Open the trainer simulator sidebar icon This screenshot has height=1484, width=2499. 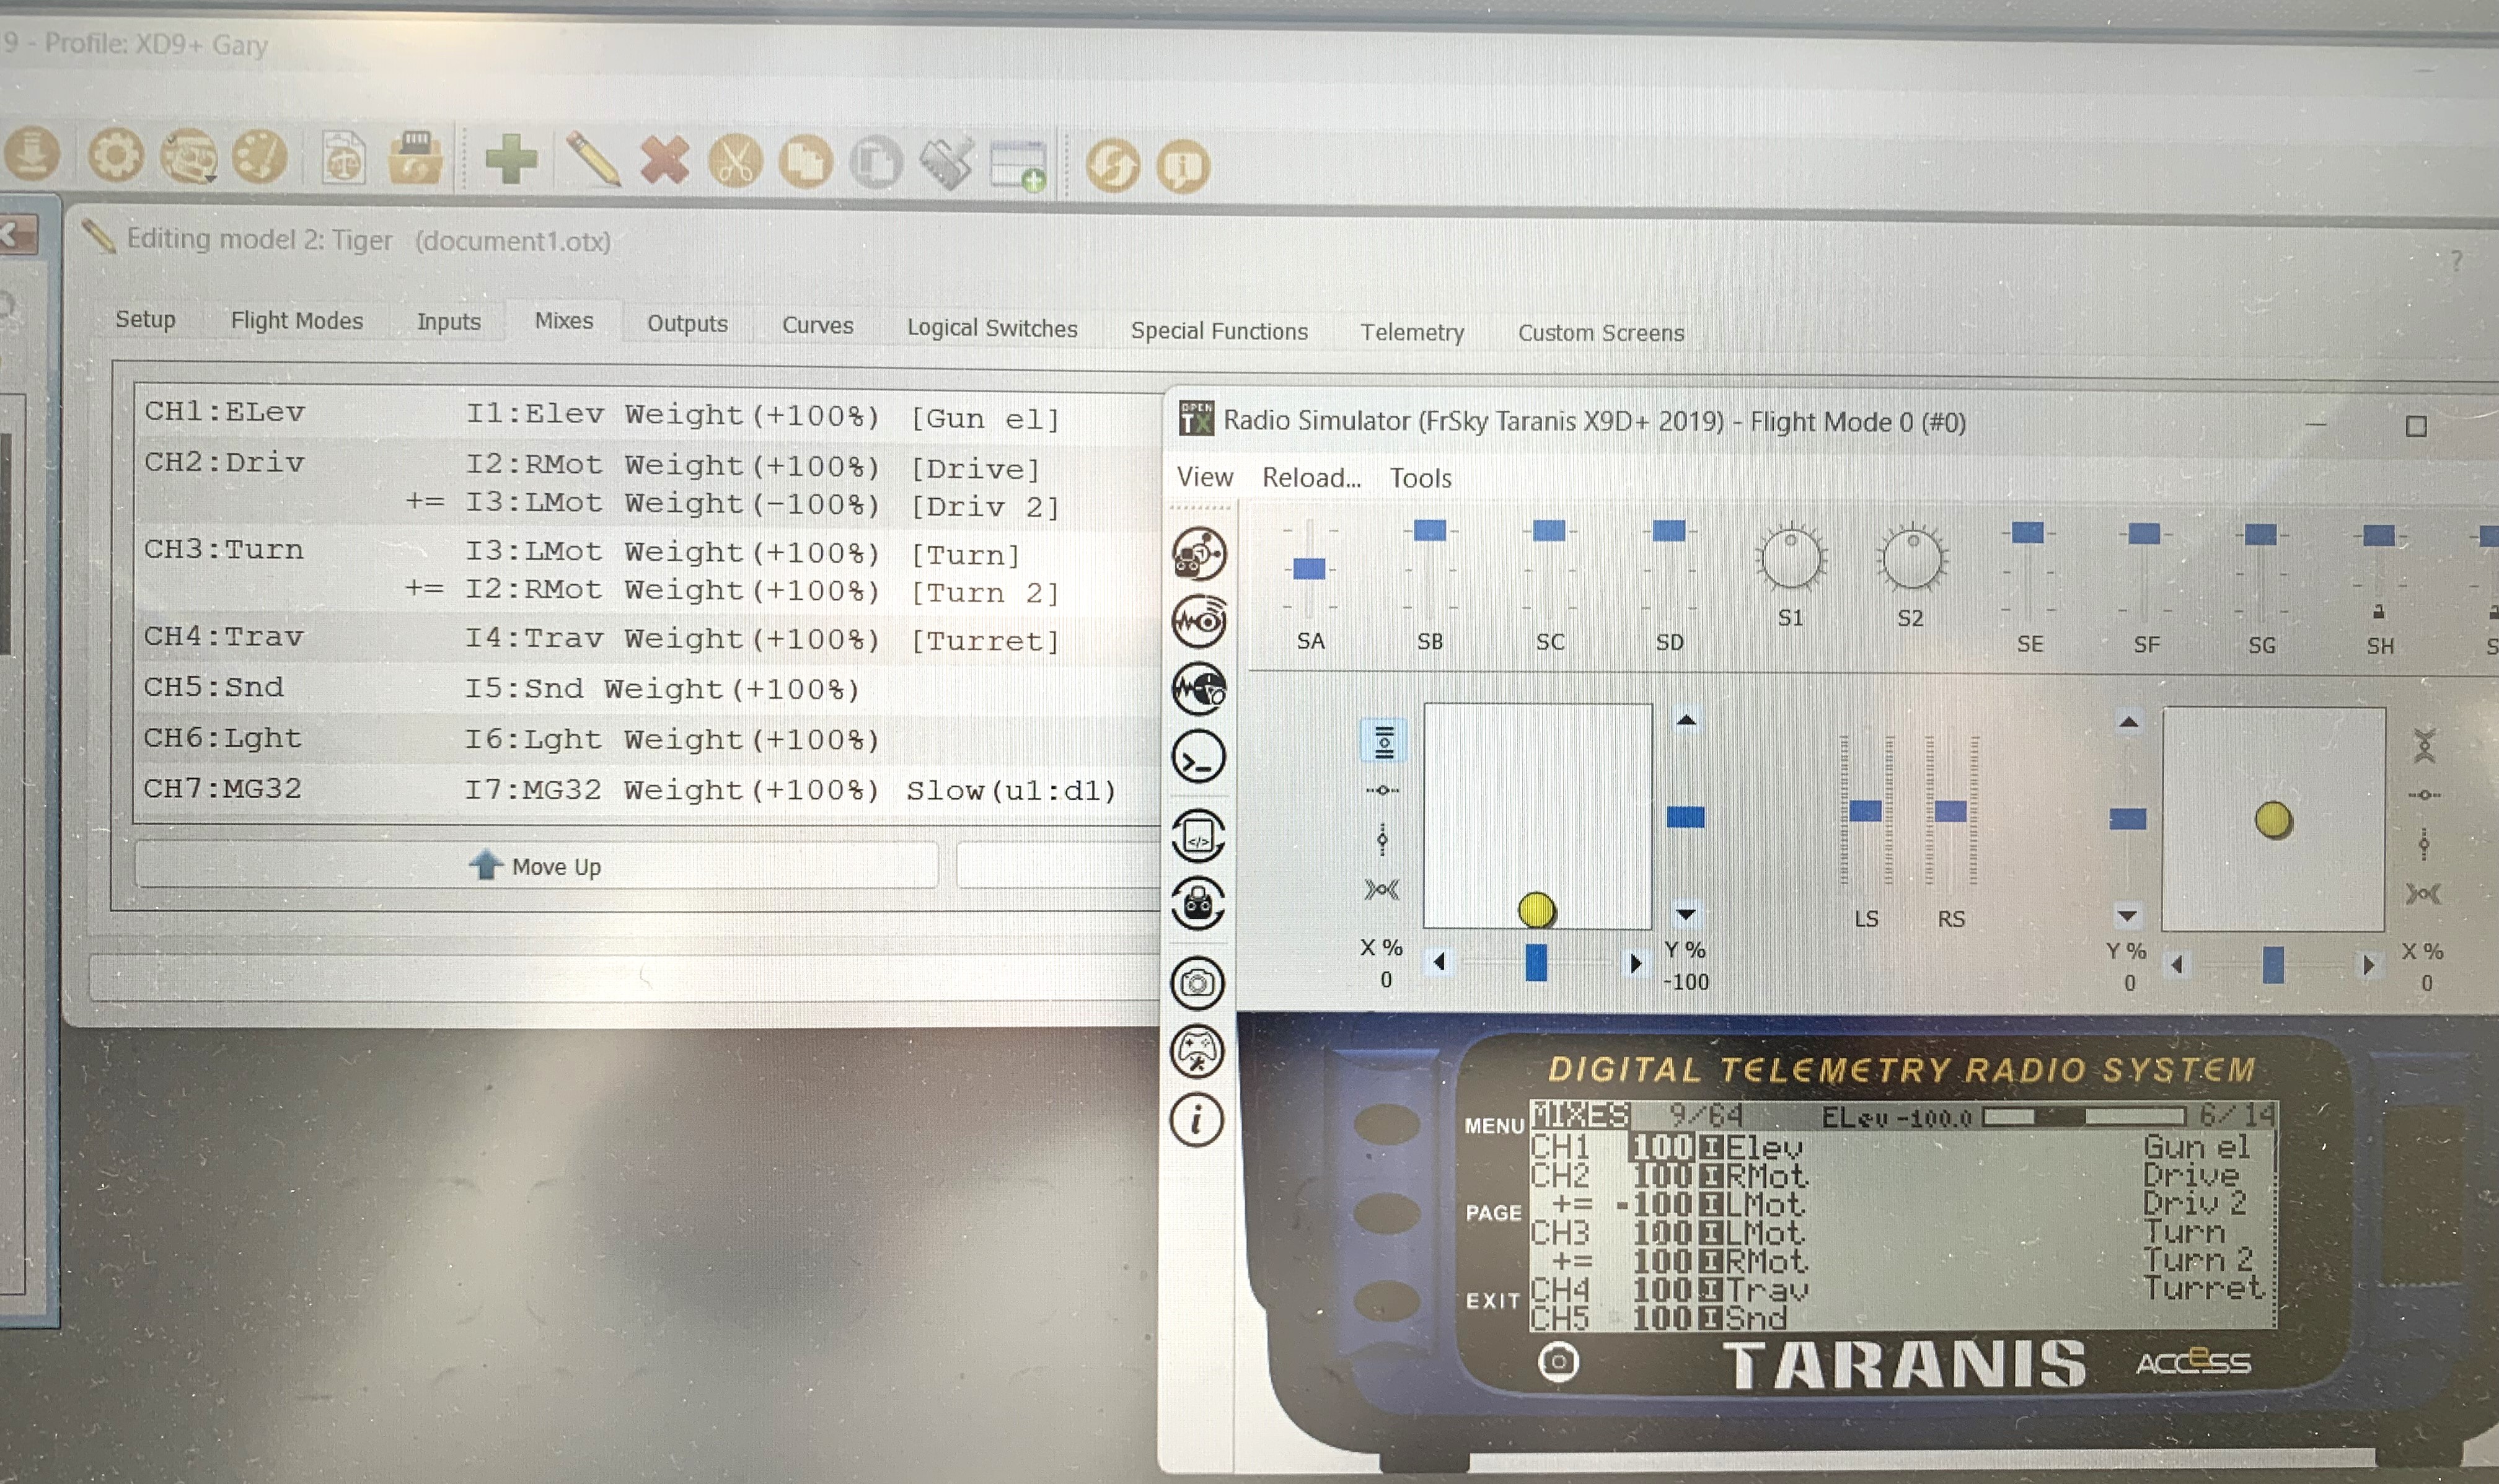tap(1199, 689)
